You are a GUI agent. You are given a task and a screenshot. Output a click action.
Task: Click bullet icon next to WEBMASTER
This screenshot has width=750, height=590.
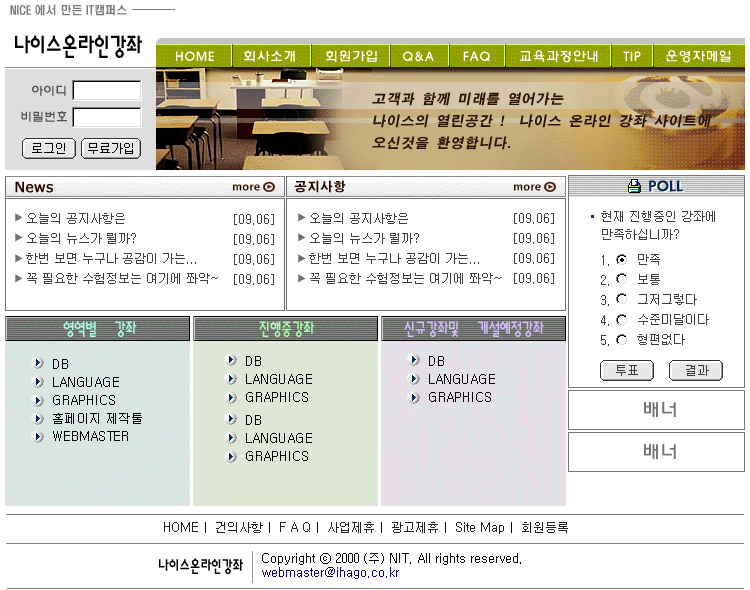click(x=38, y=436)
